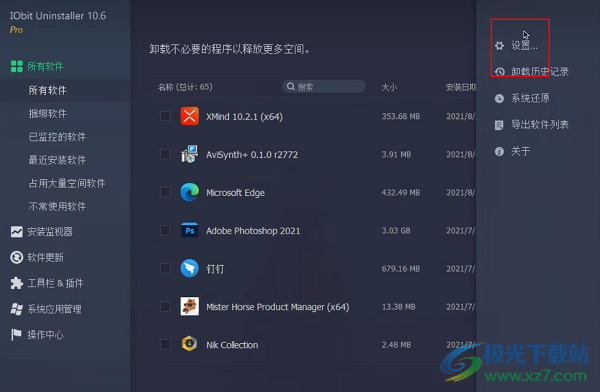Viewport: 600px width, 392px height.
Task: Sort by 名称 column header
Action: pyautogui.click(x=185, y=87)
